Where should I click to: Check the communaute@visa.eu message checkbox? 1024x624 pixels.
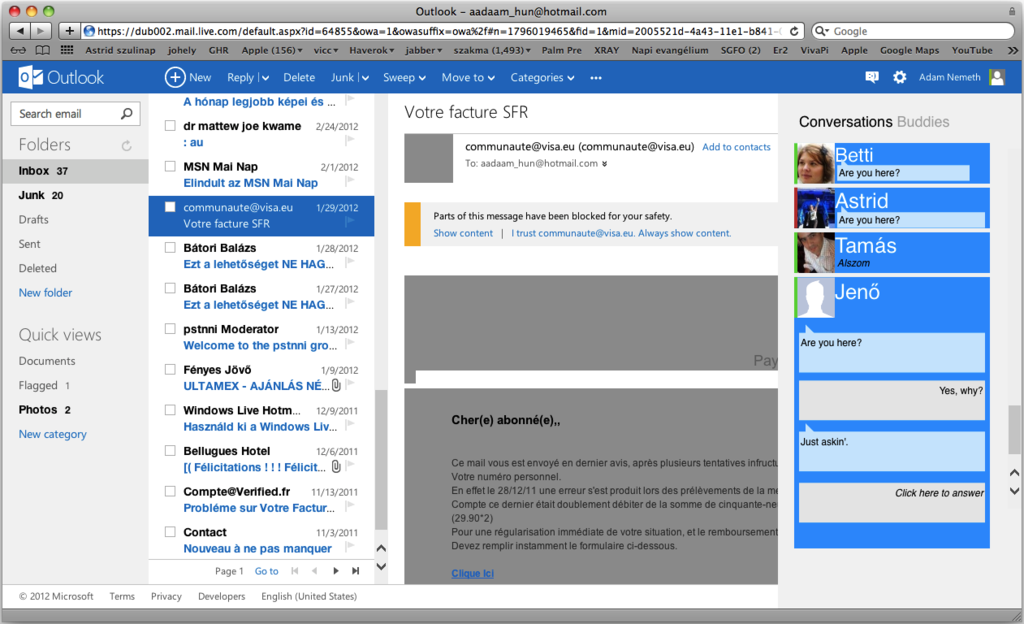pos(170,207)
